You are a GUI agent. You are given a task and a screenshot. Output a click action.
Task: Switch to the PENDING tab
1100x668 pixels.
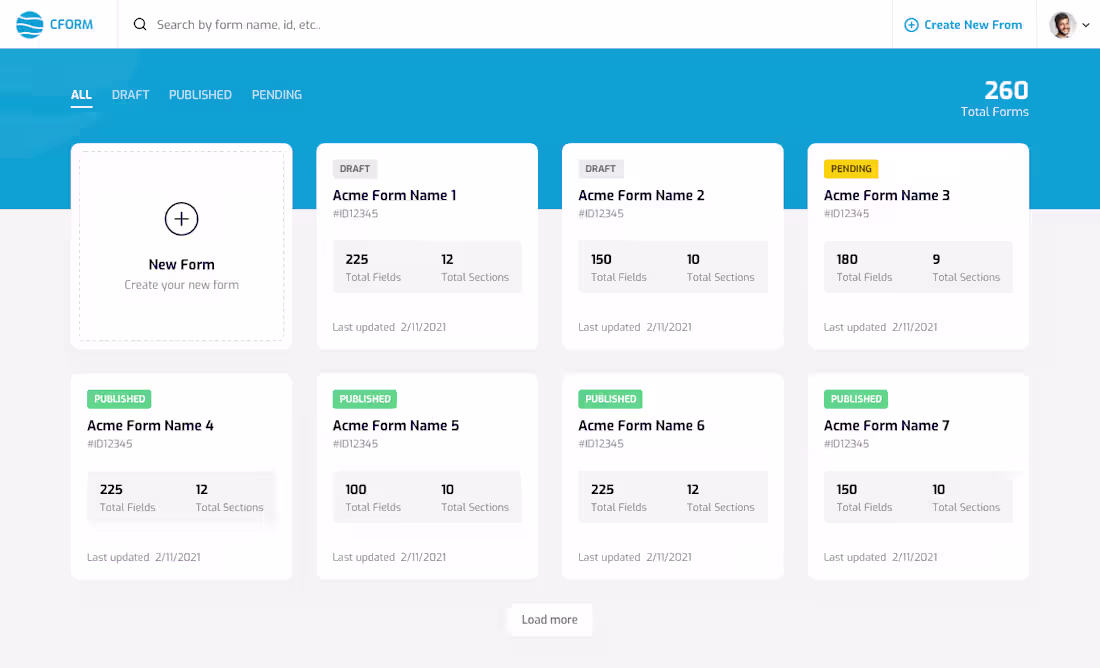pyautogui.click(x=276, y=95)
